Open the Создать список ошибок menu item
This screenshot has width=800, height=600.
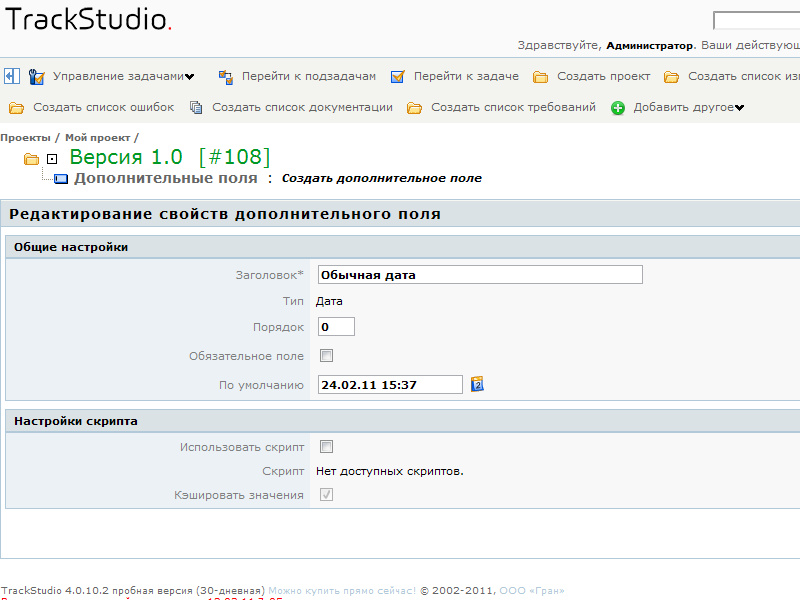point(103,108)
